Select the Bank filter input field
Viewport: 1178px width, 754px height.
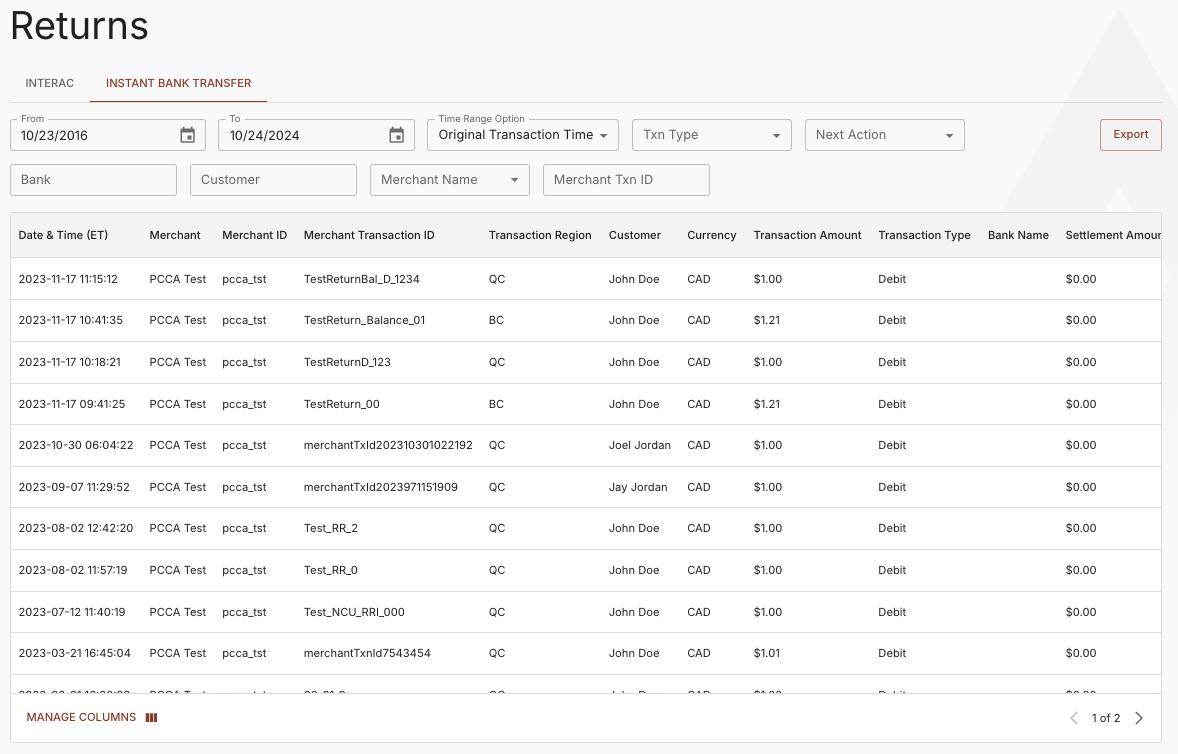click(x=93, y=180)
